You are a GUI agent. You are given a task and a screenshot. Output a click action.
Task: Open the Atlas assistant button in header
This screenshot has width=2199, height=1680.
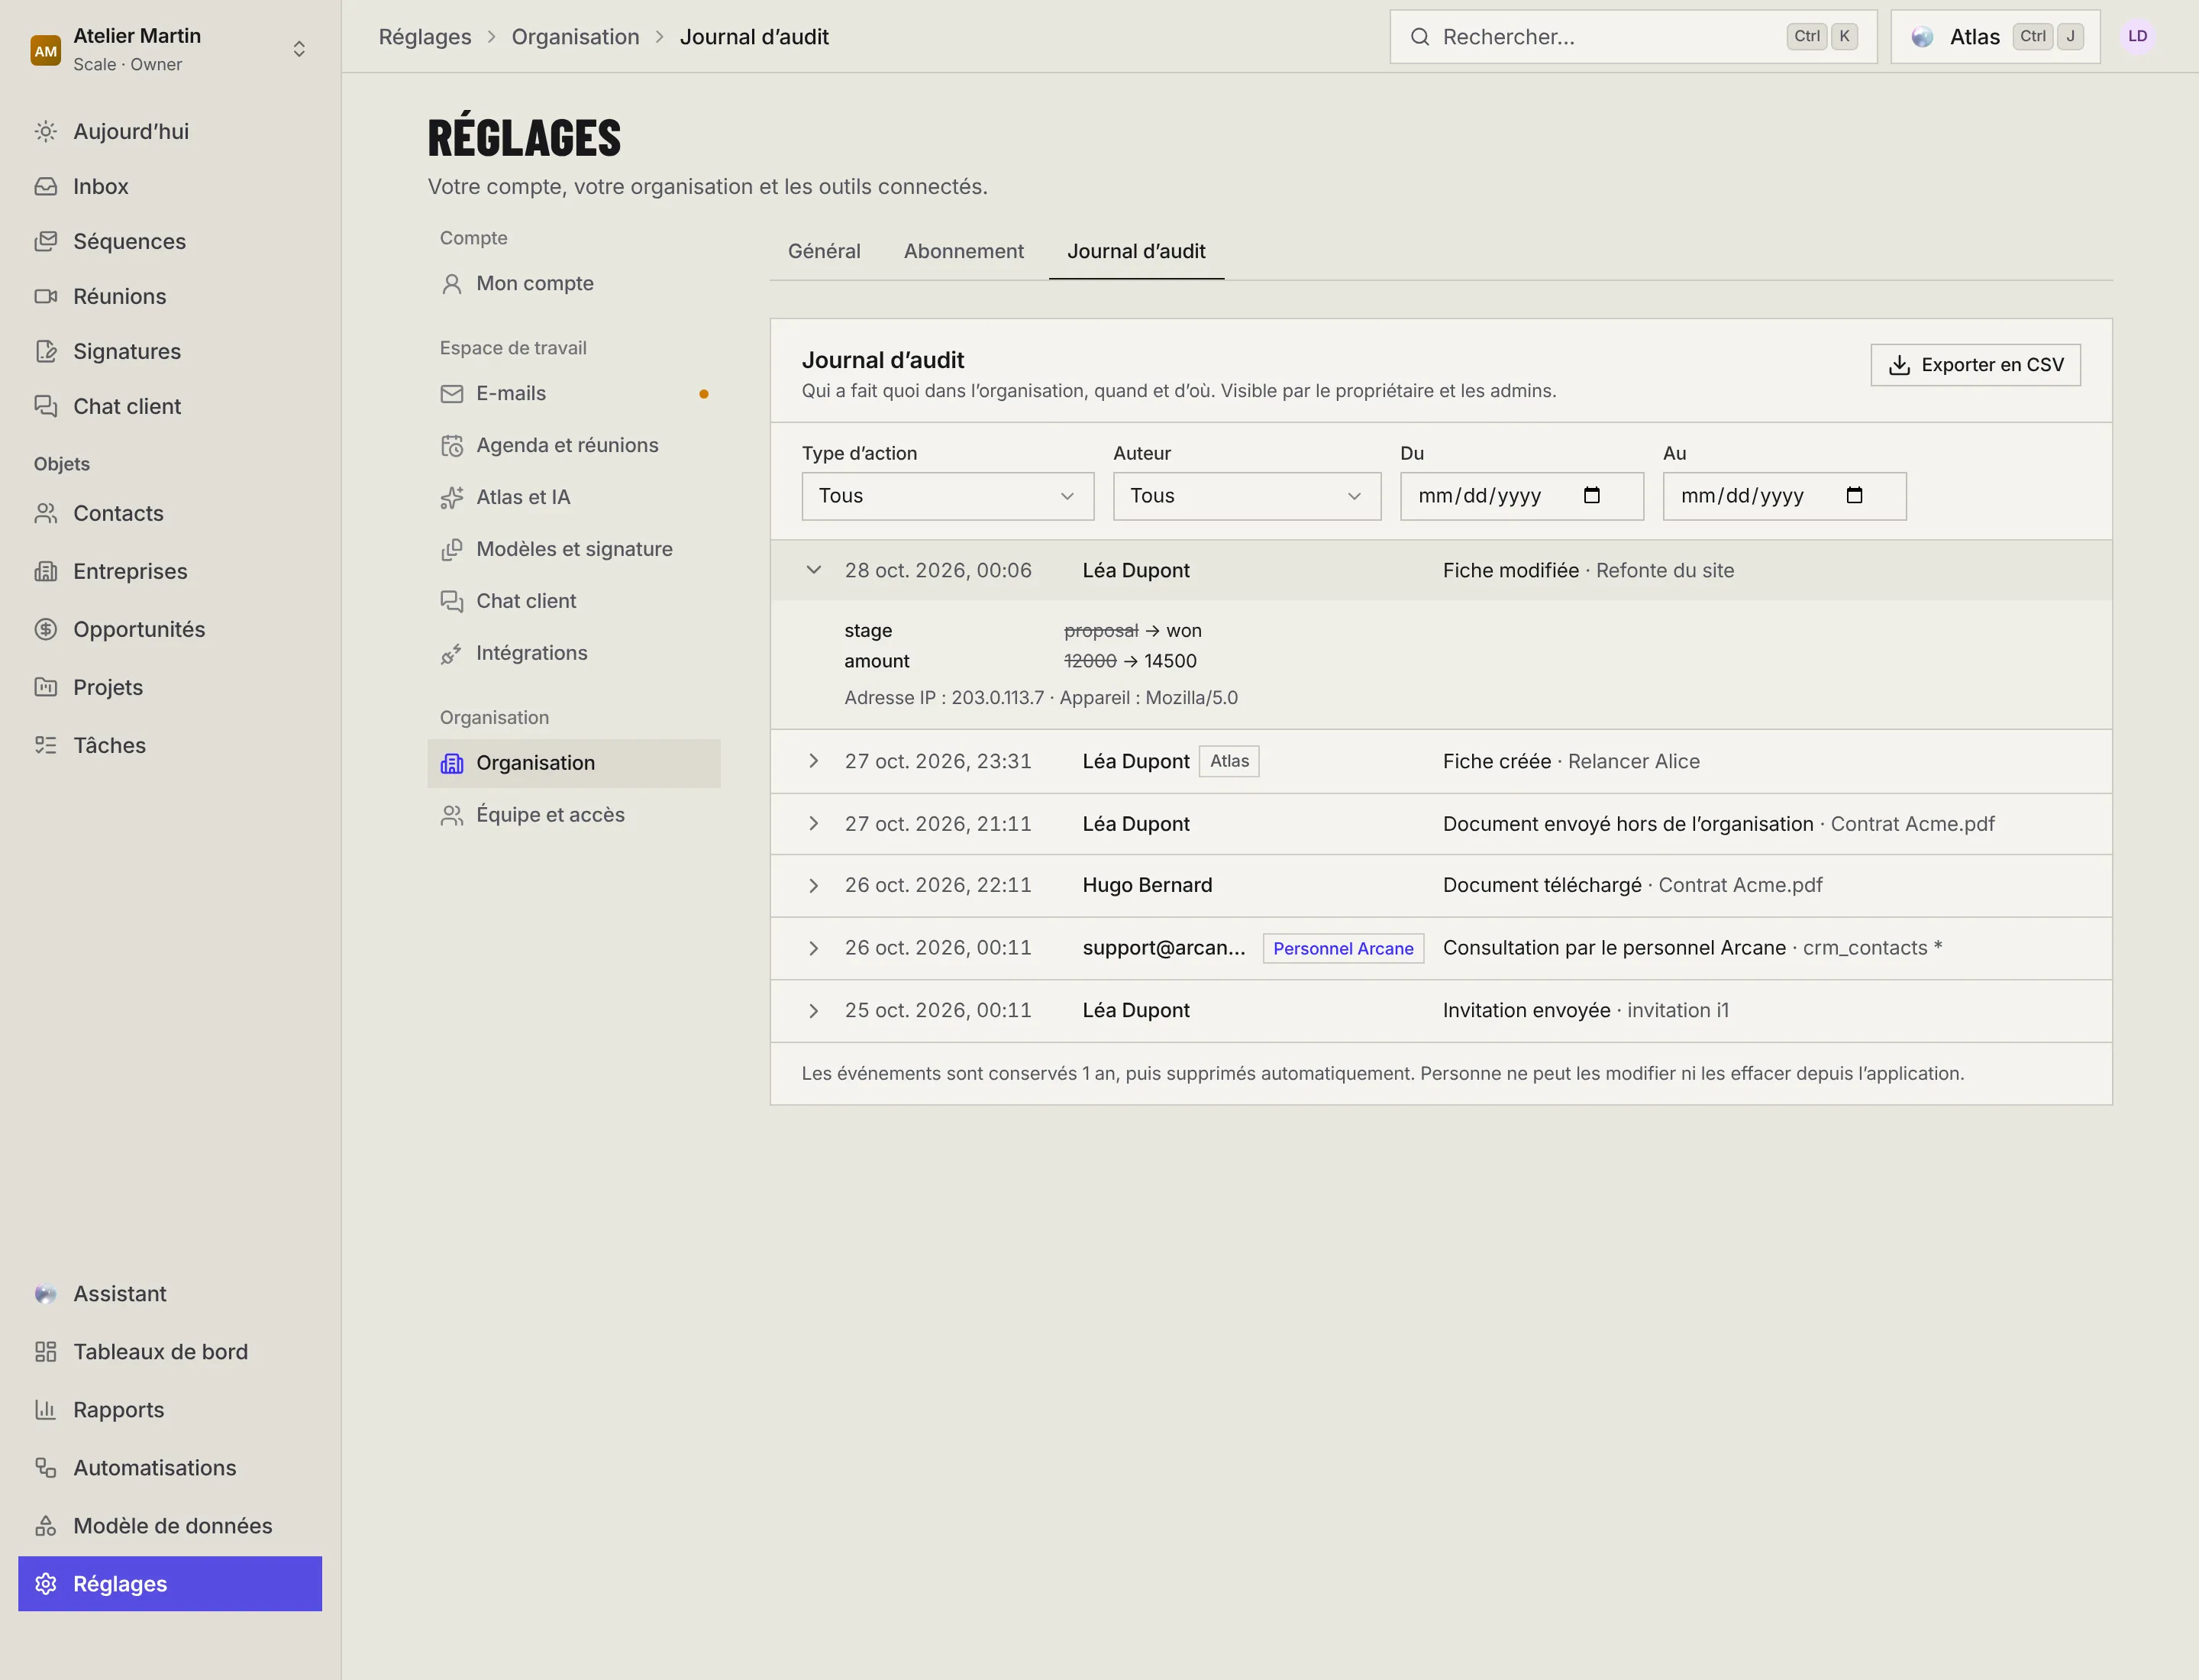pos(1995,37)
